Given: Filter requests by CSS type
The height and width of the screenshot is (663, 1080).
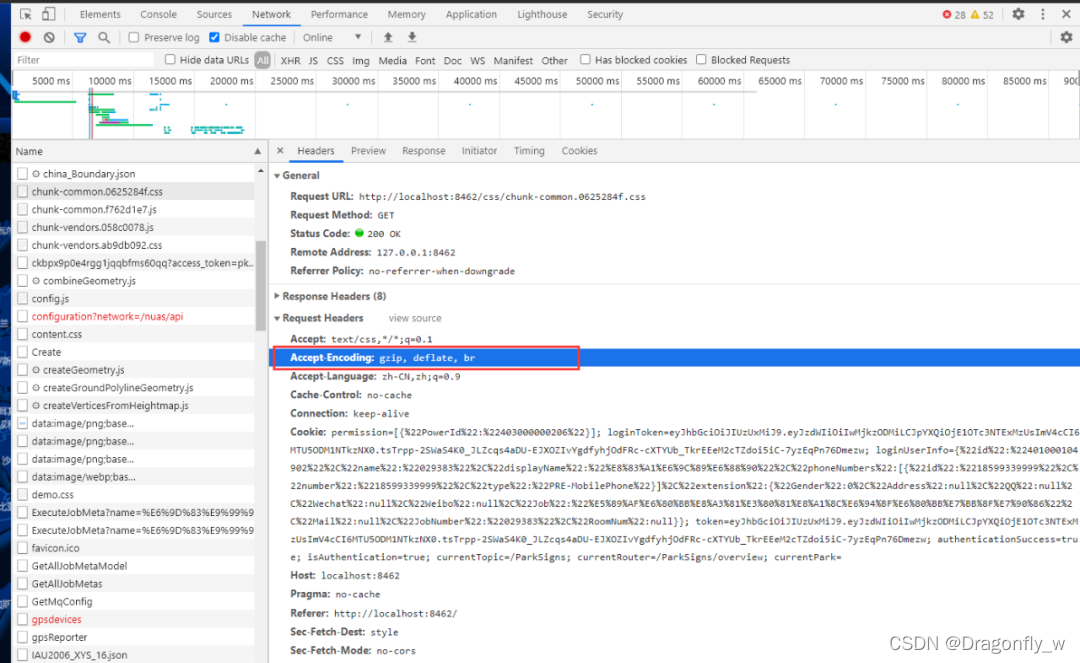Looking at the screenshot, I should click(x=335, y=60).
